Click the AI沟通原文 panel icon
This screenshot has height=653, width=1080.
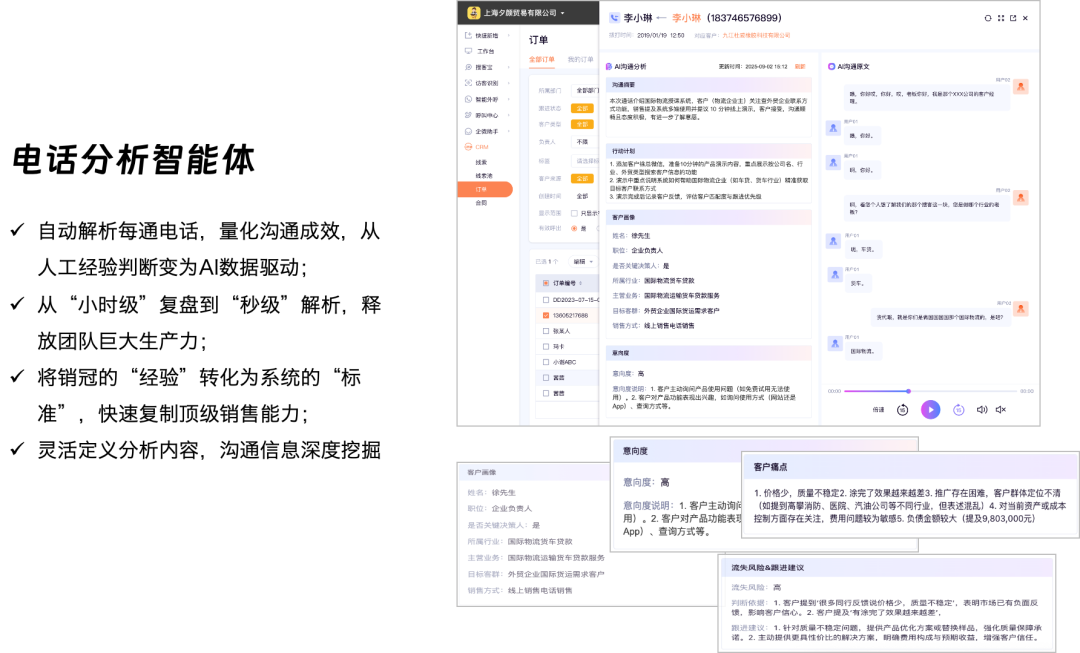point(831,67)
